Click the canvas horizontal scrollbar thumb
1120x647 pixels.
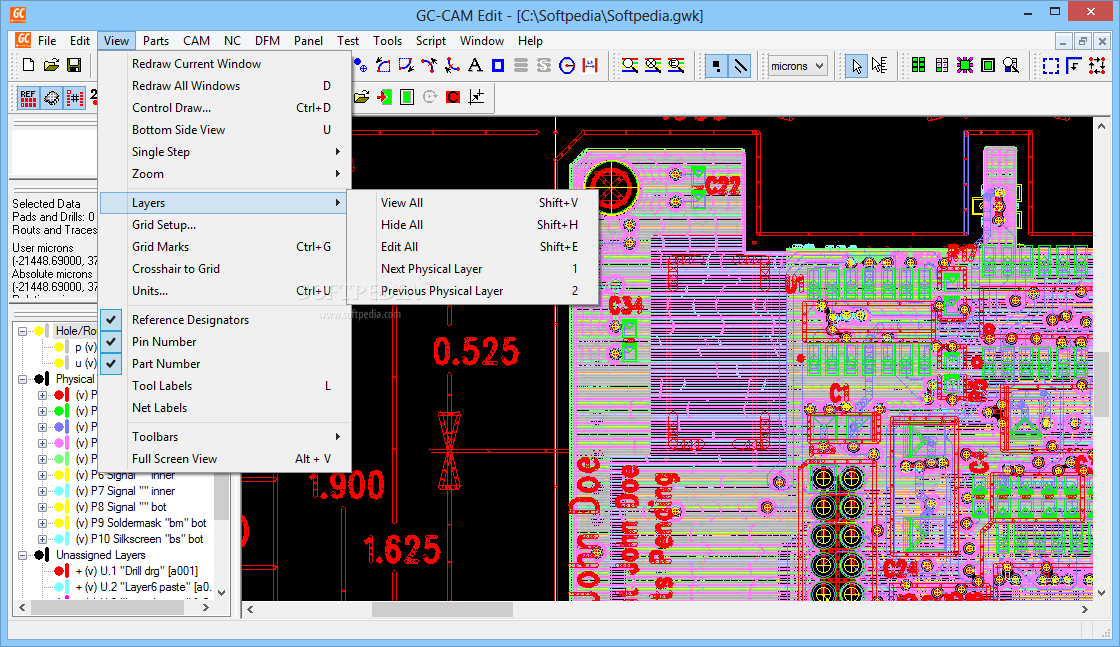pyautogui.click(x=442, y=610)
